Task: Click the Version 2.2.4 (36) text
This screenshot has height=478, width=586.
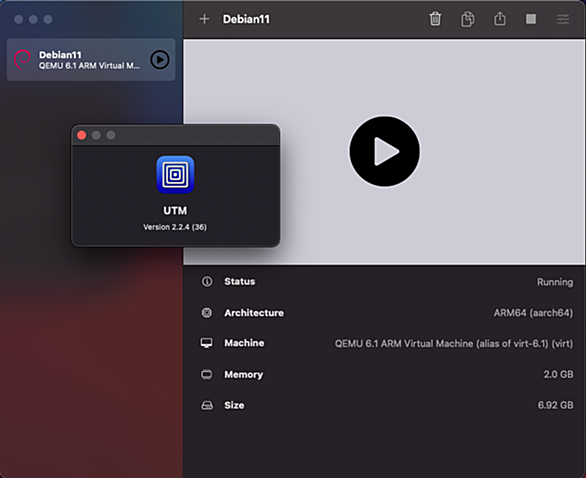Action: (175, 227)
